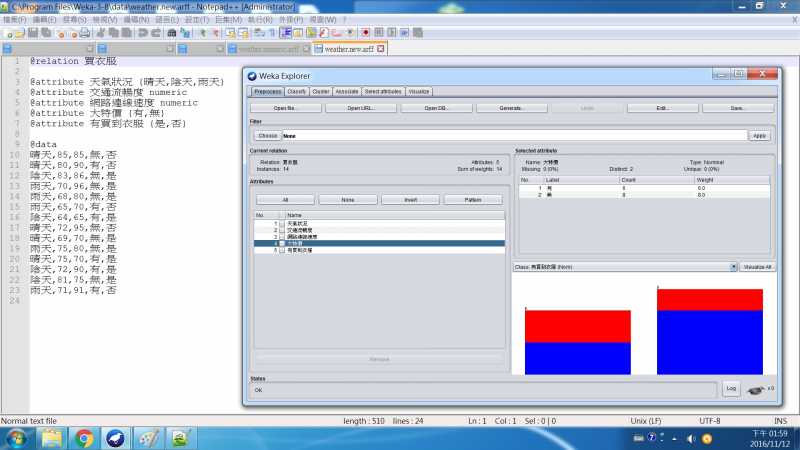Click the Open file... button in Weka

tap(286, 108)
